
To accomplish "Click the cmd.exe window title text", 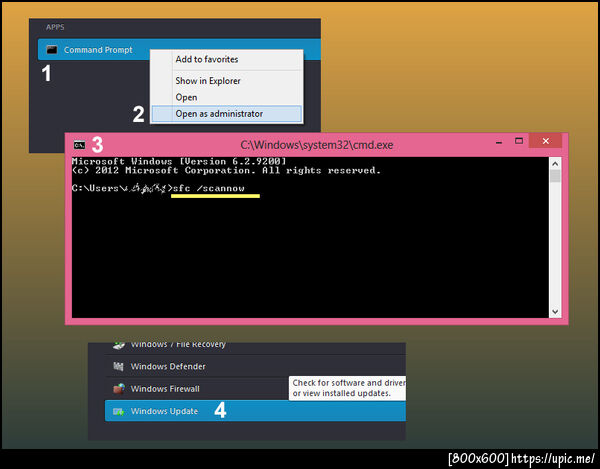I will coord(316,145).
